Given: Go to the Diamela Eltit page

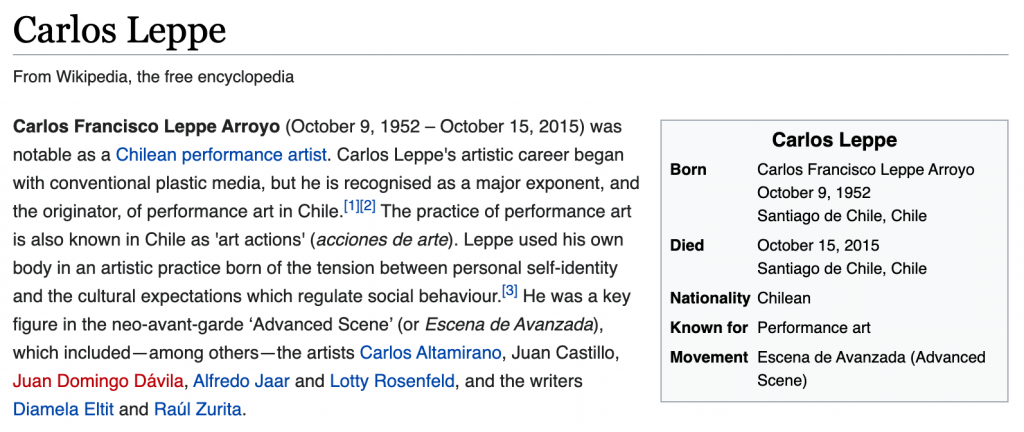Looking at the screenshot, I should [x=62, y=409].
